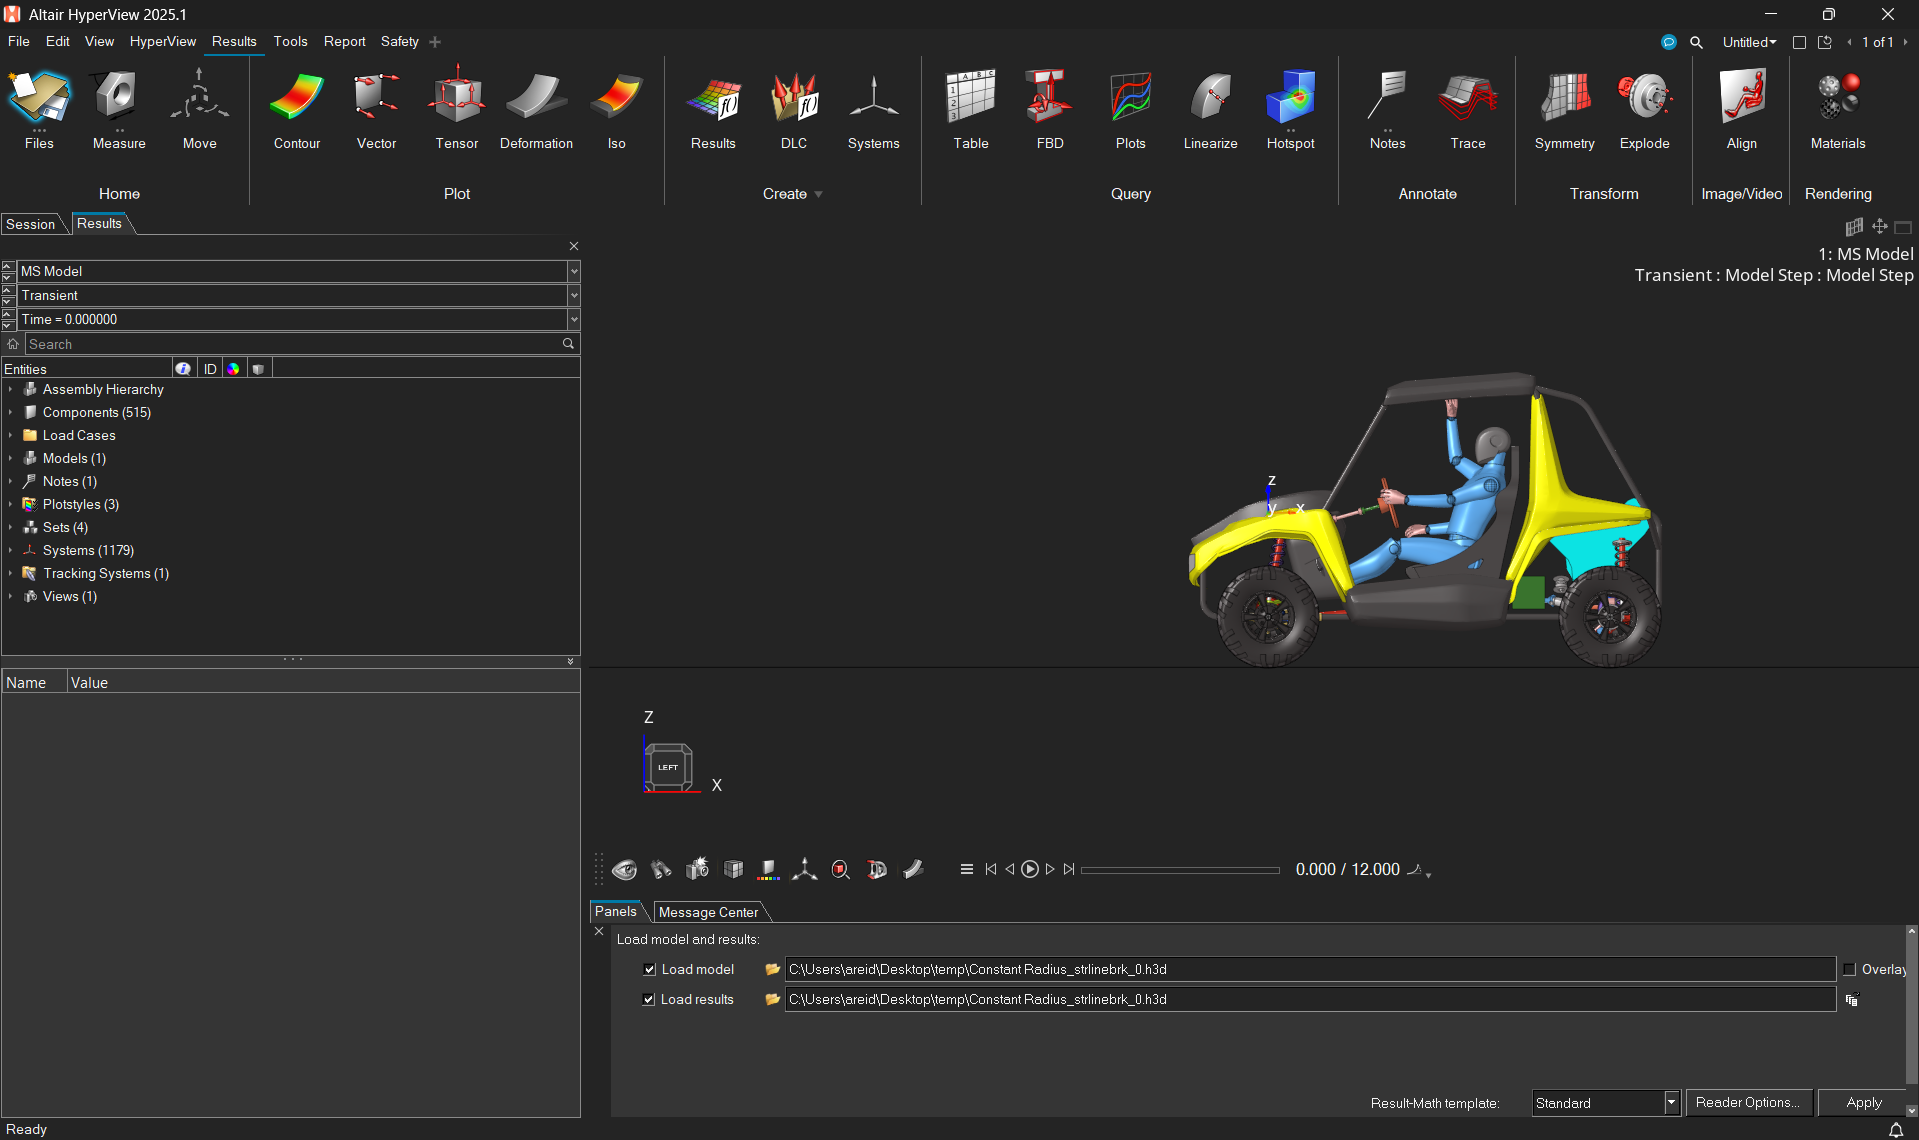Open the FBD query tool
Viewport: 1919px width, 1140px height.
1049,110
